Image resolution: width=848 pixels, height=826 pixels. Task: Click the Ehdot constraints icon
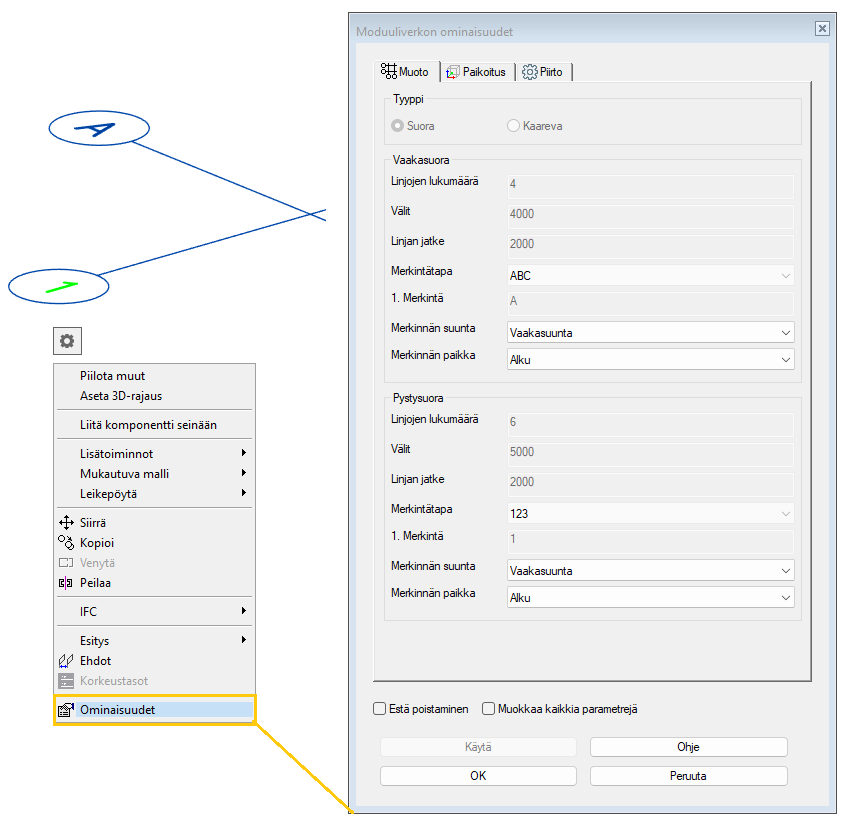(x=65, y=660)
